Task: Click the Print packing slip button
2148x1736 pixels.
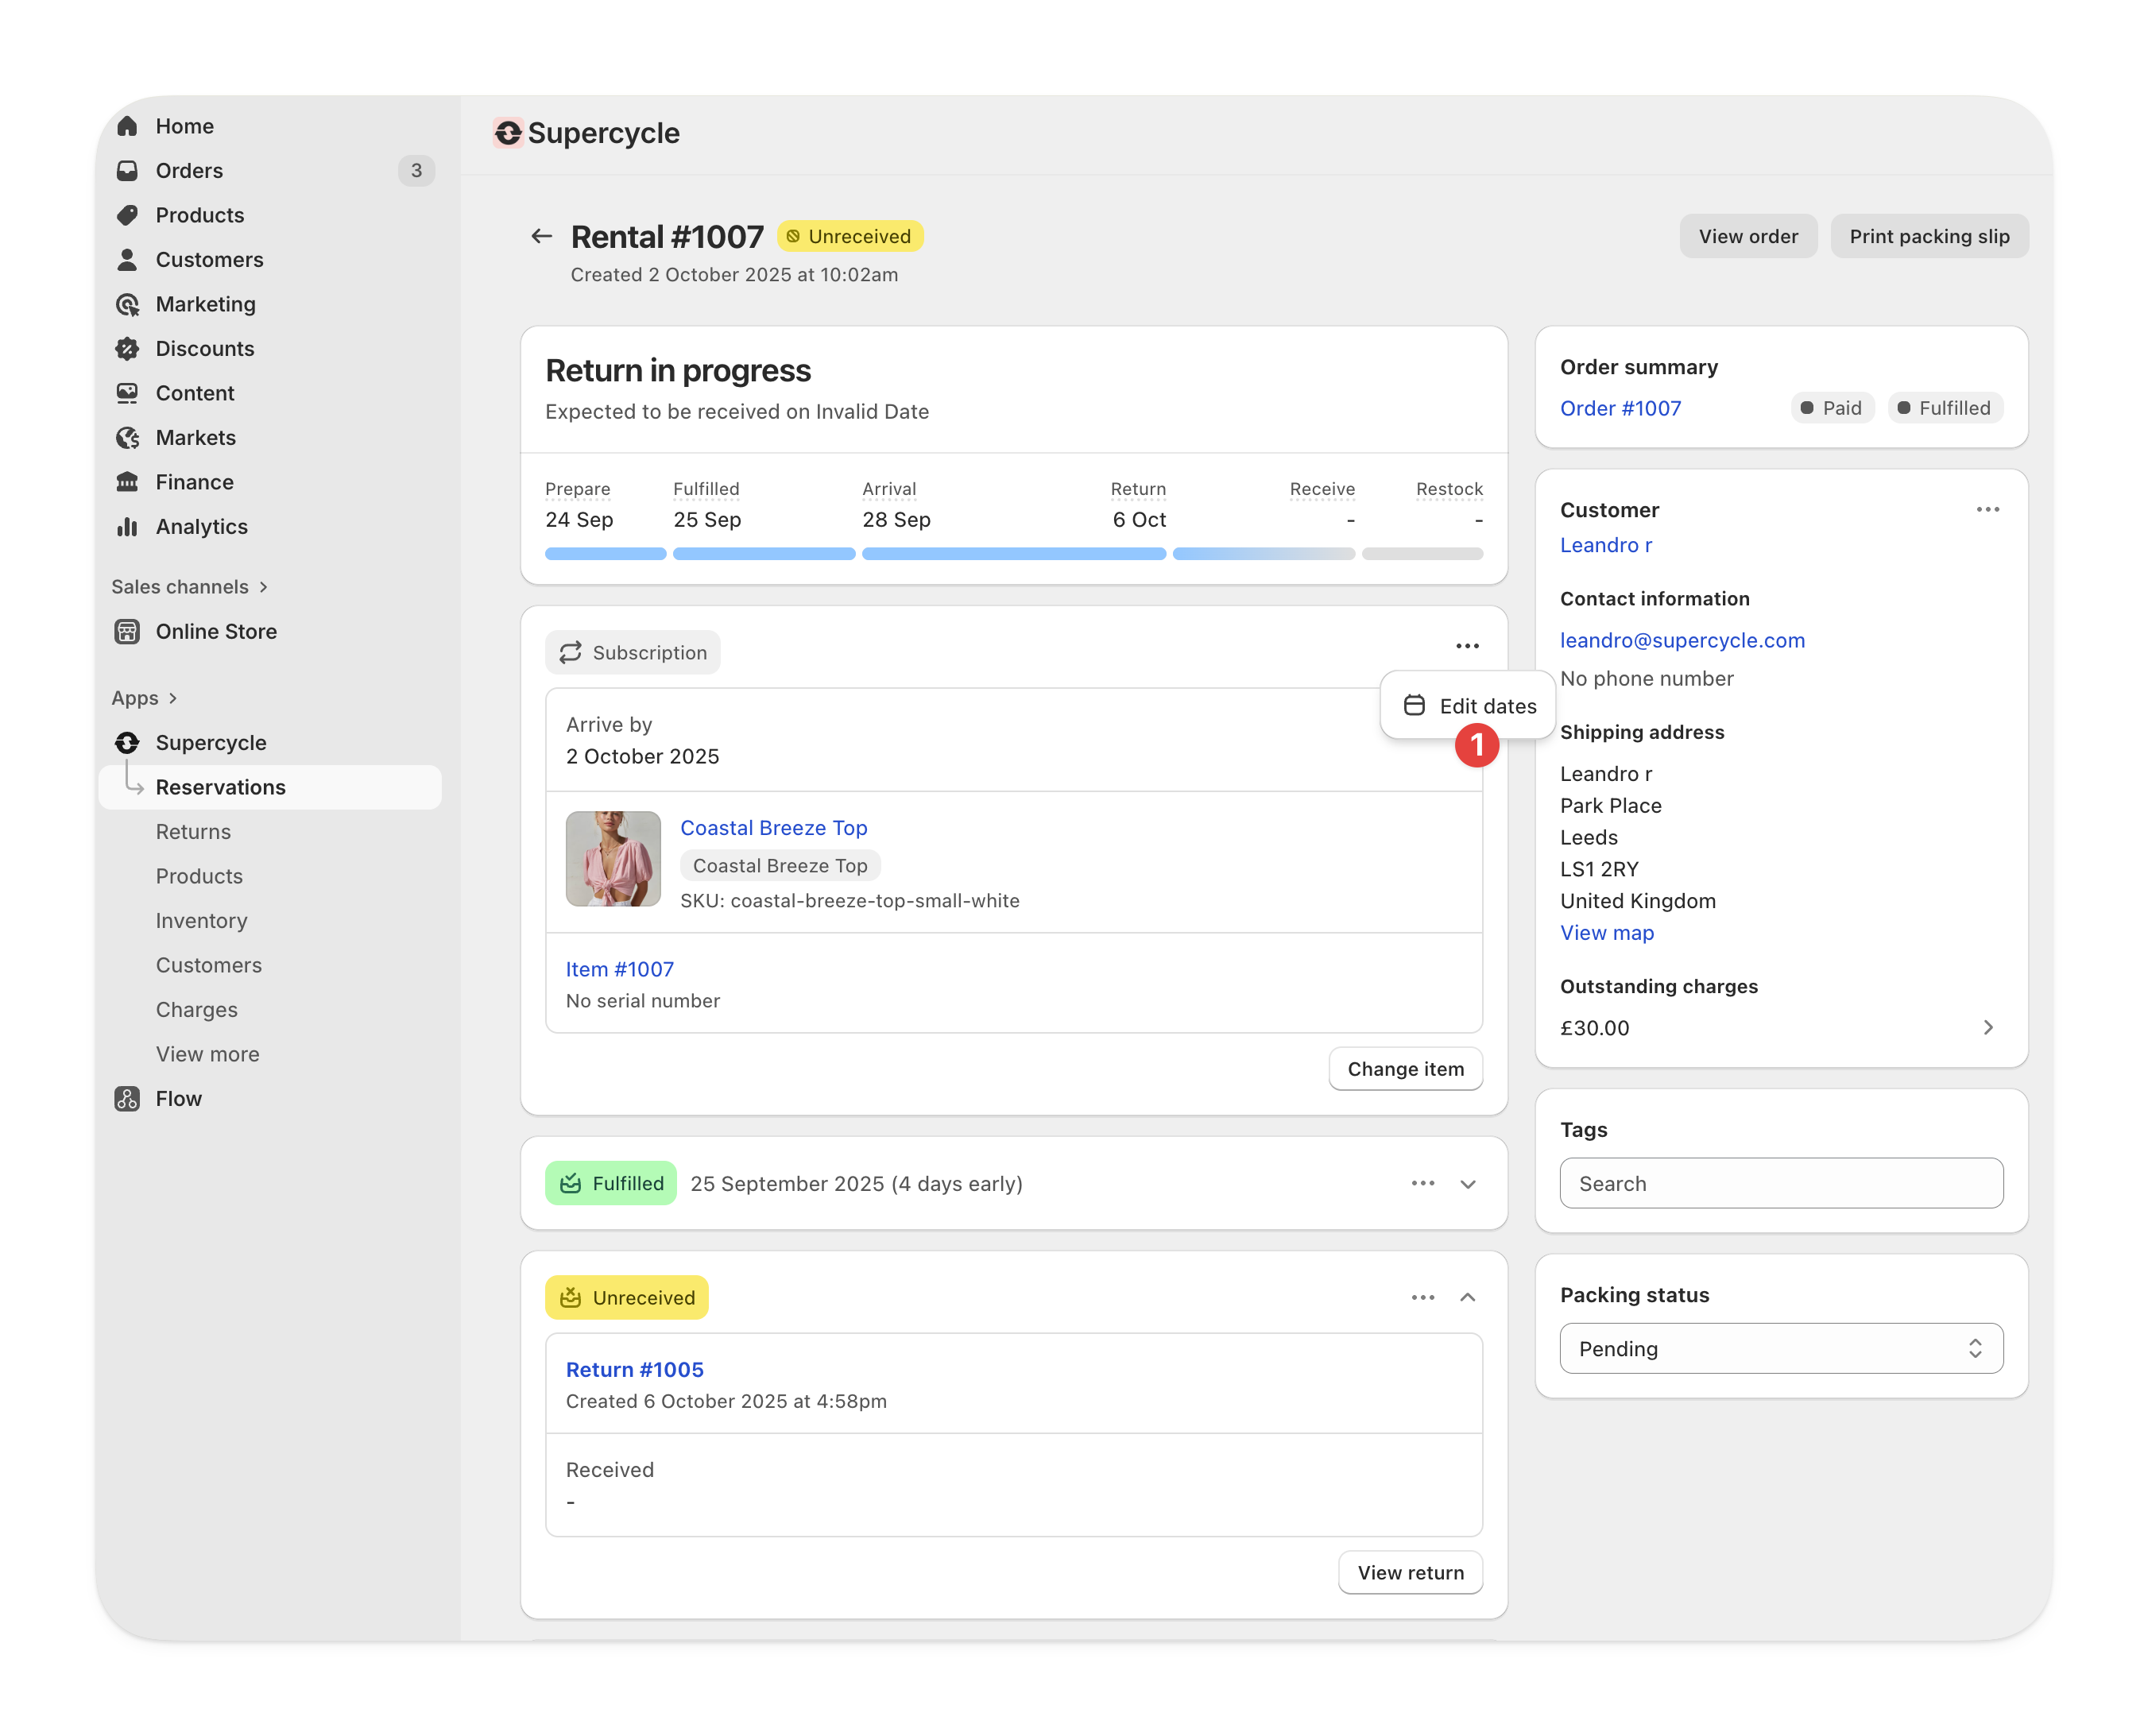Action: click(1928, 236)
